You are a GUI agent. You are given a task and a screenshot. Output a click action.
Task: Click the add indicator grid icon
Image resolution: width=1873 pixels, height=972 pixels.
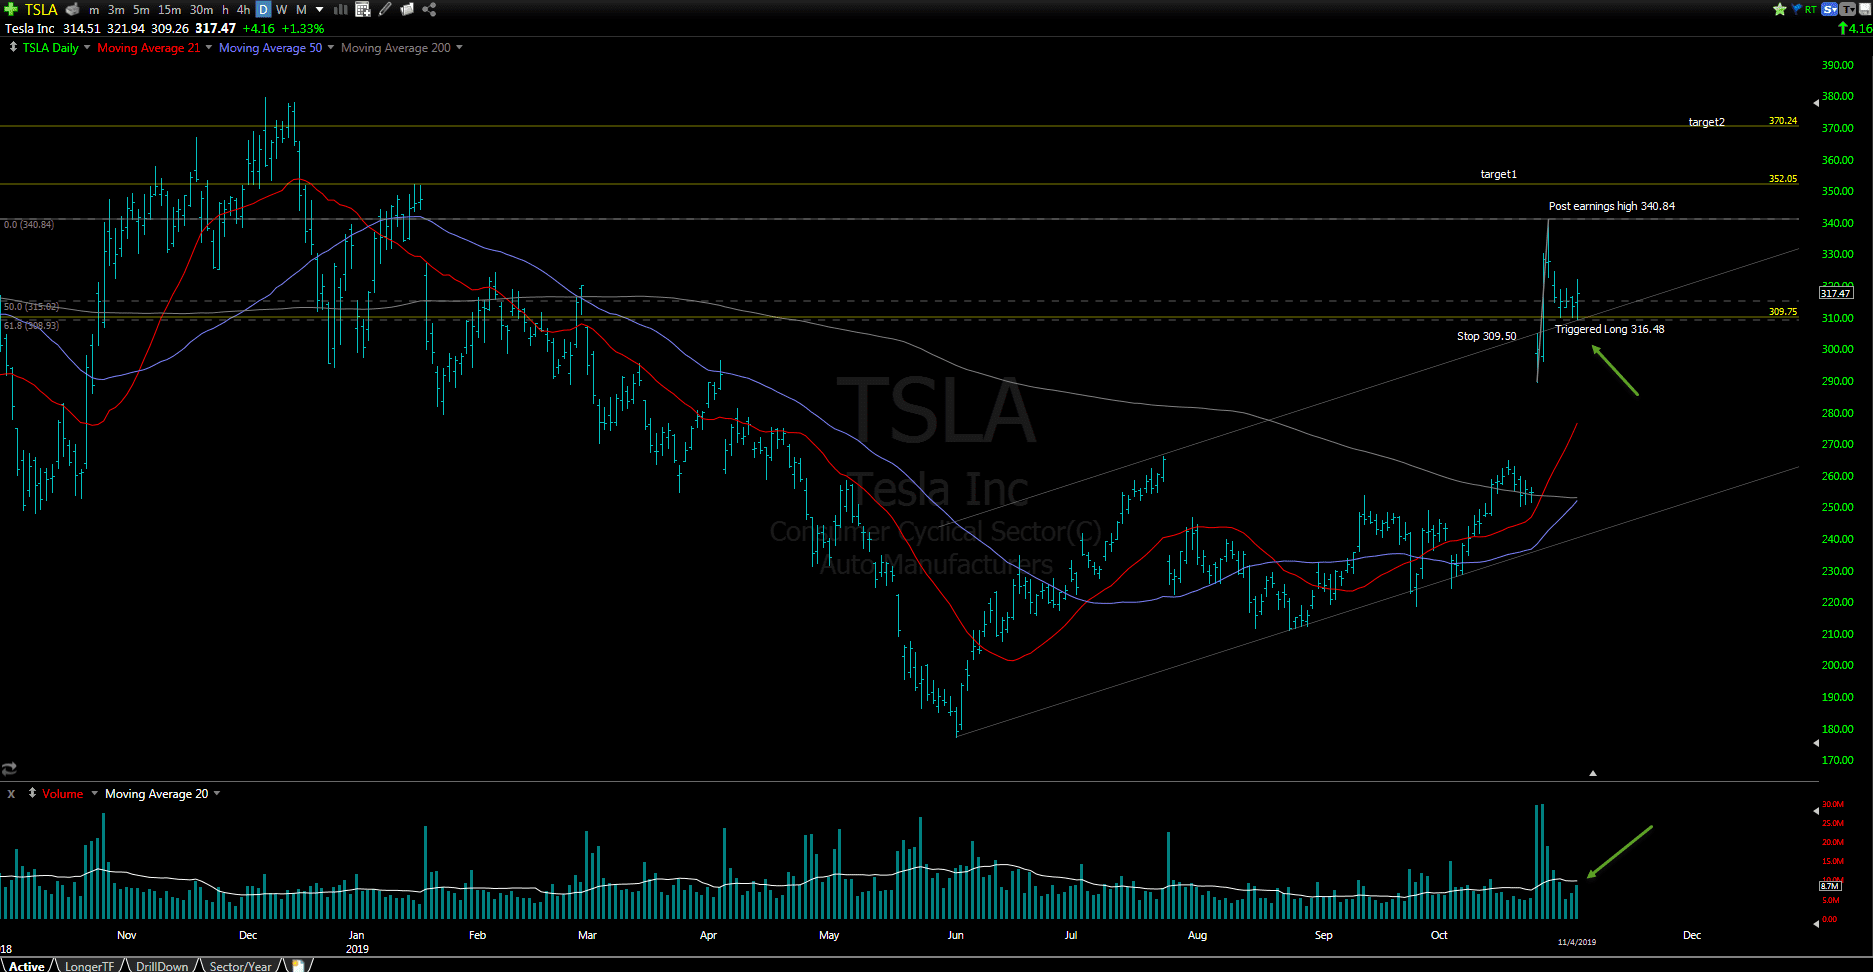363,9
